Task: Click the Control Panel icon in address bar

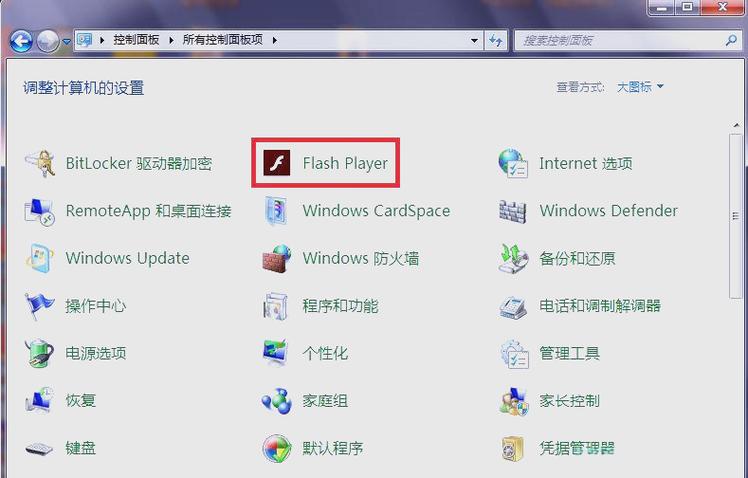Action: (x=84, y=40)
